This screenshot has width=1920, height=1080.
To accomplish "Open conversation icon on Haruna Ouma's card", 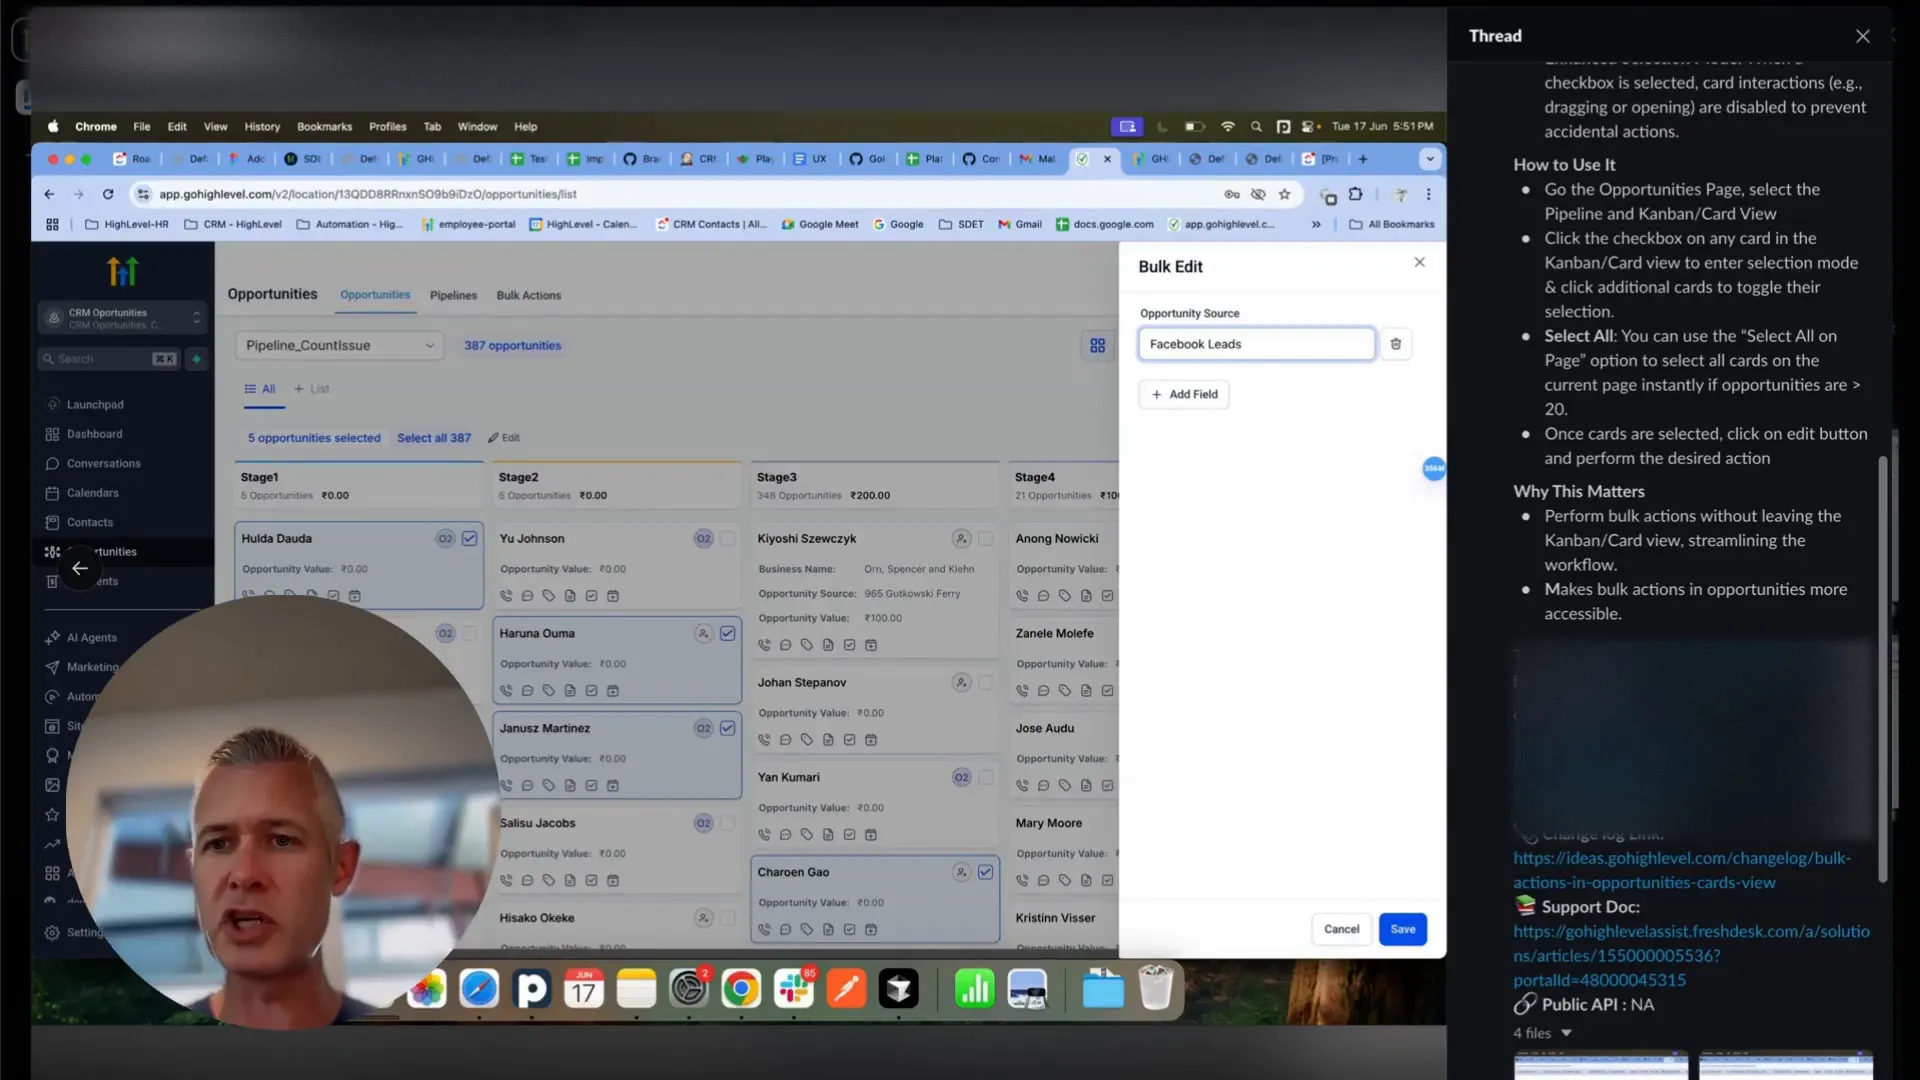I will [x=527, y=691].
